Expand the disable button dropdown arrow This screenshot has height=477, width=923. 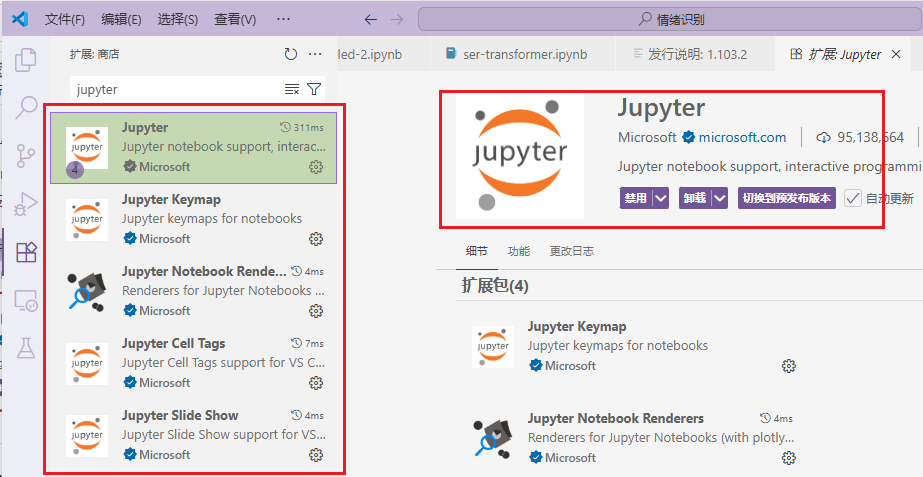point(661,198)
